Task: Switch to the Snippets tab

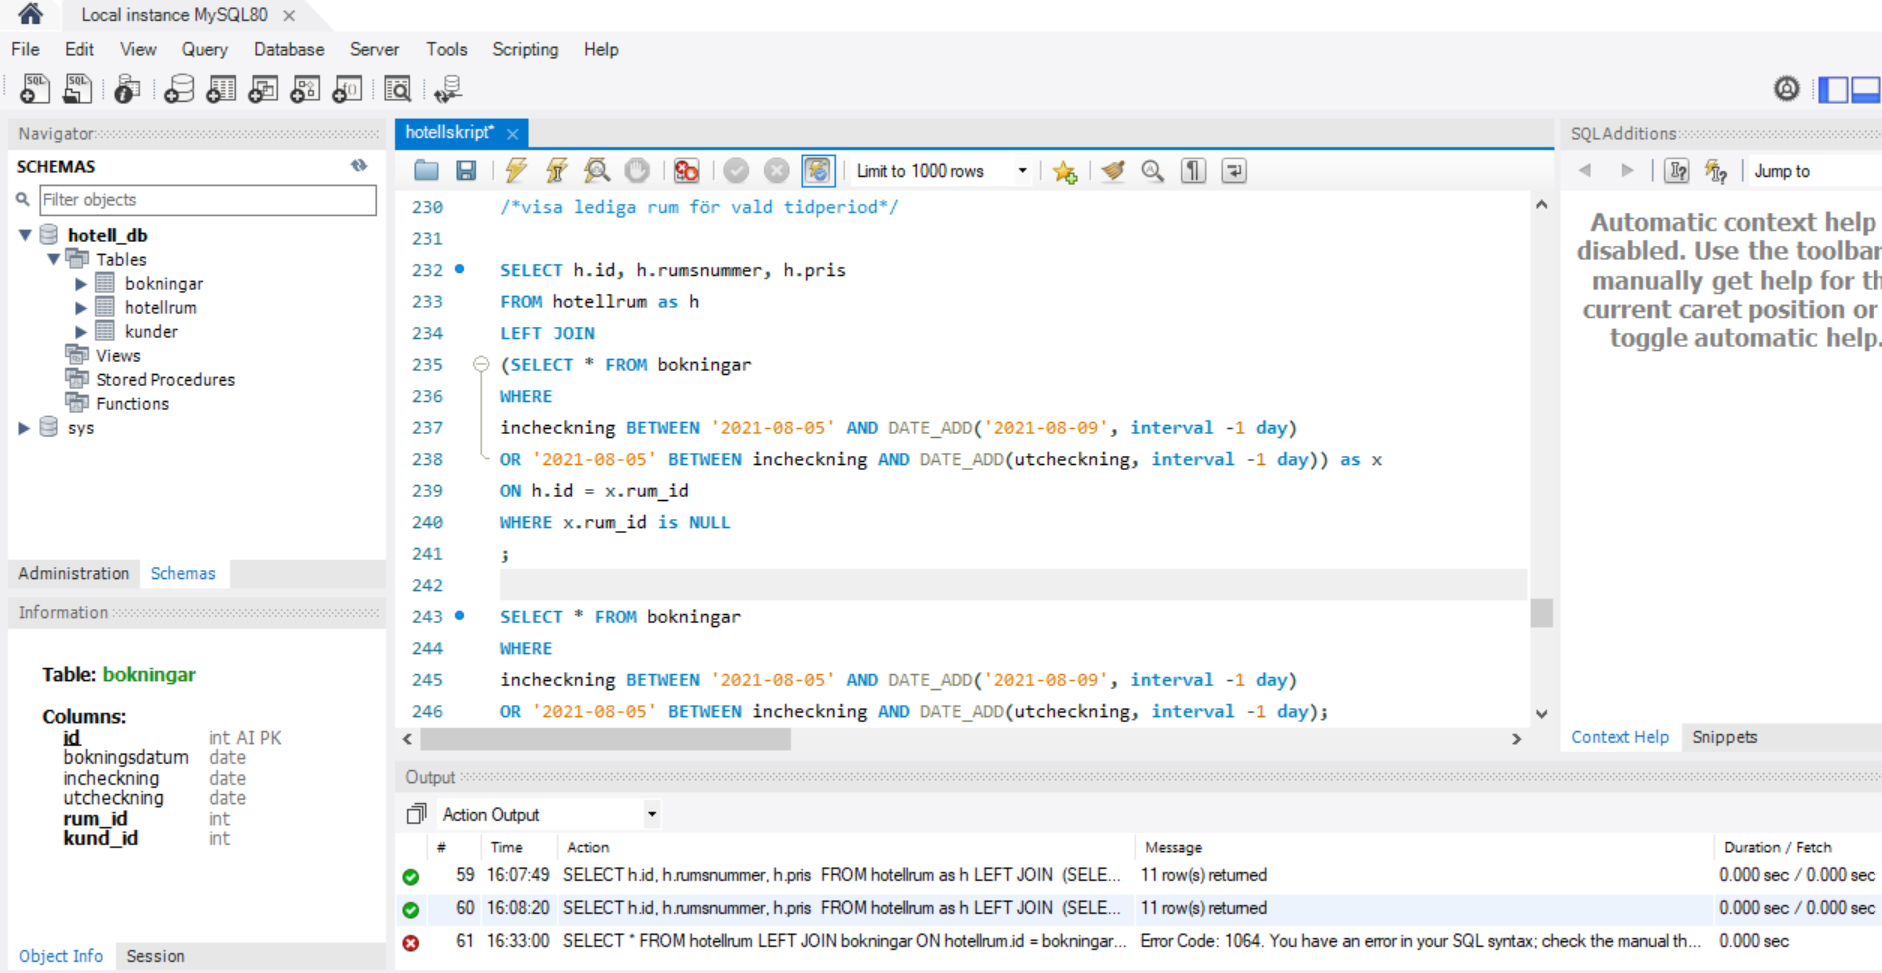Action: tap(1724, 737)
